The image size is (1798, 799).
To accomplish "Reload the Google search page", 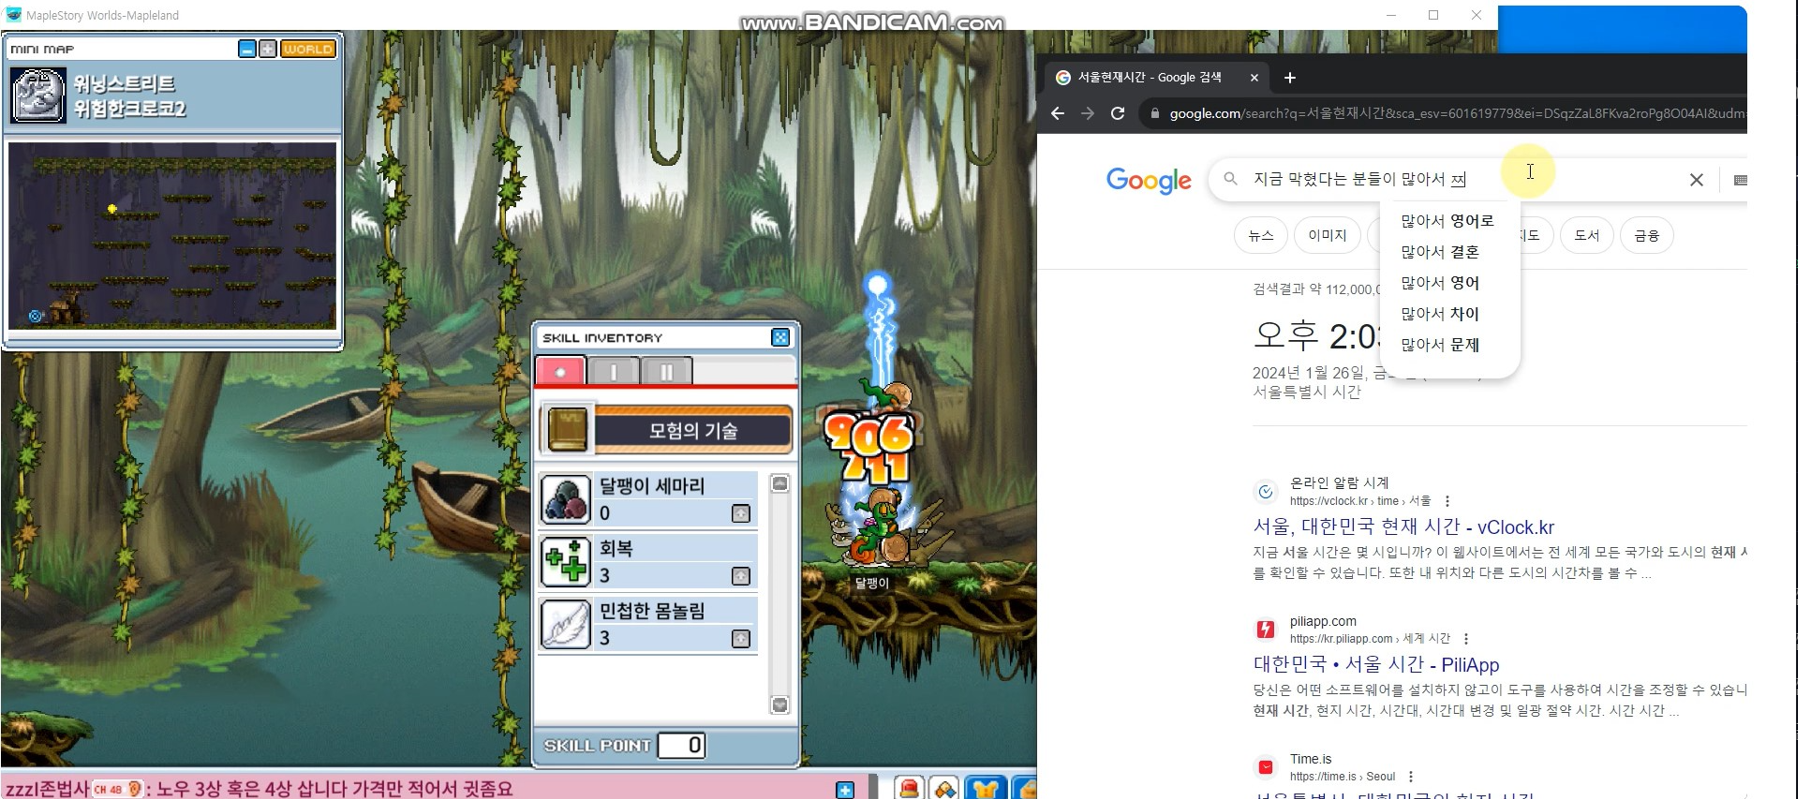I will pos(1118,114).
